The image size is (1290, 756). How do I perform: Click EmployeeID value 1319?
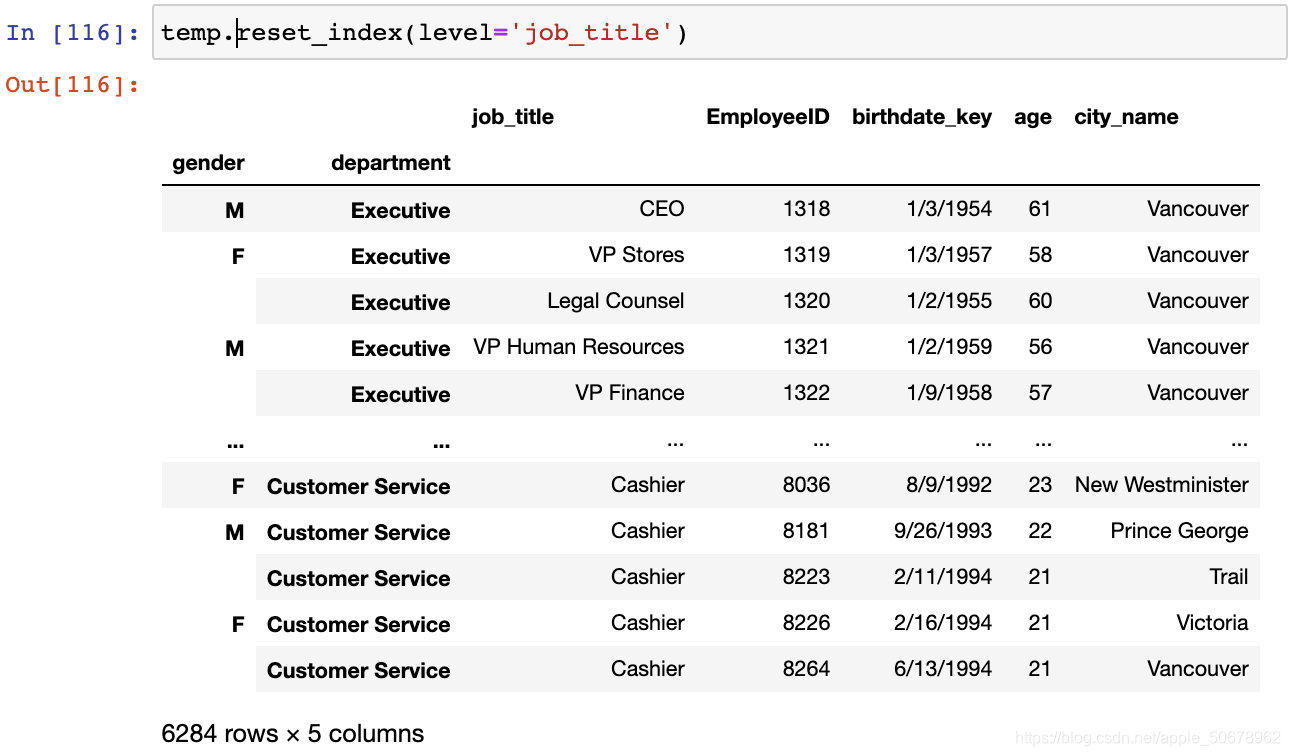(x=807, y=255)
